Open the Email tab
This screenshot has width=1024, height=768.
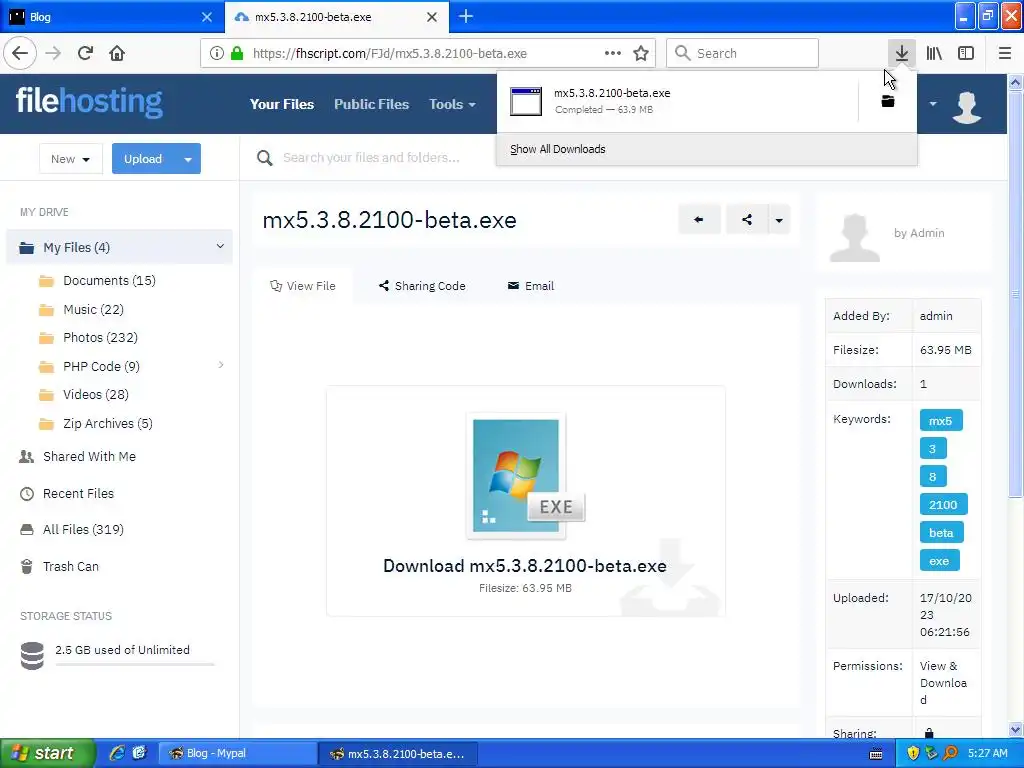coord(530,286)
